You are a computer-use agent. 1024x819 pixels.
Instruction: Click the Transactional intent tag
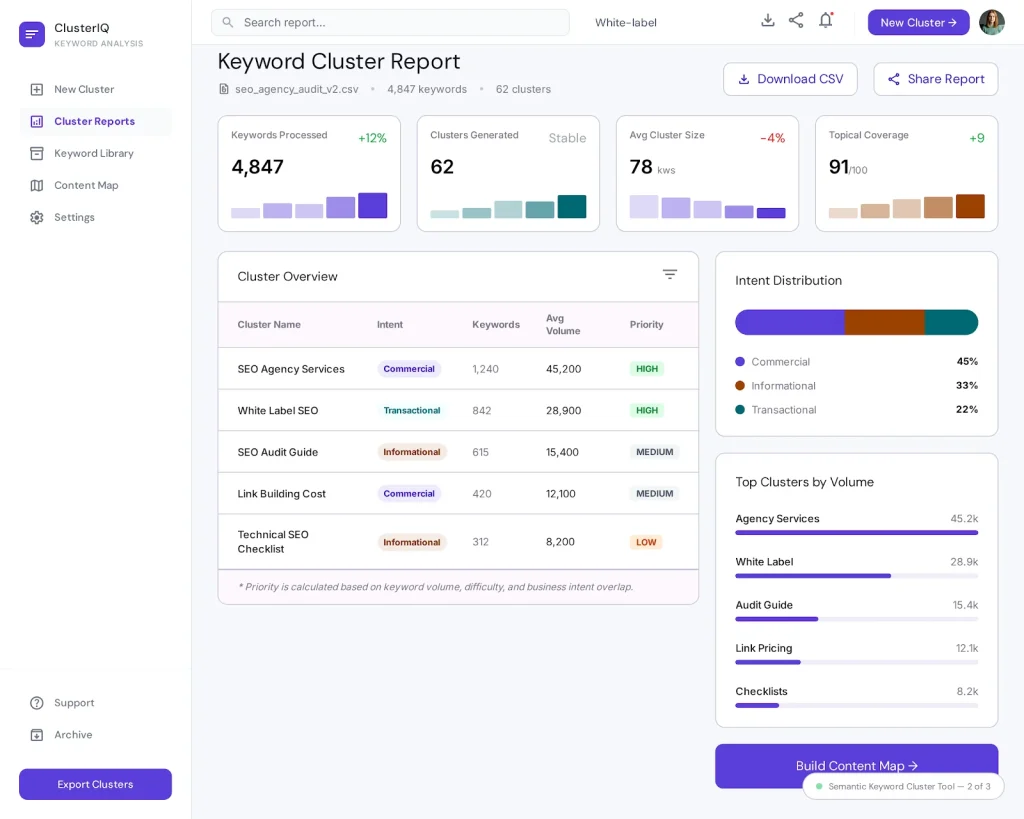click(411, 411)
